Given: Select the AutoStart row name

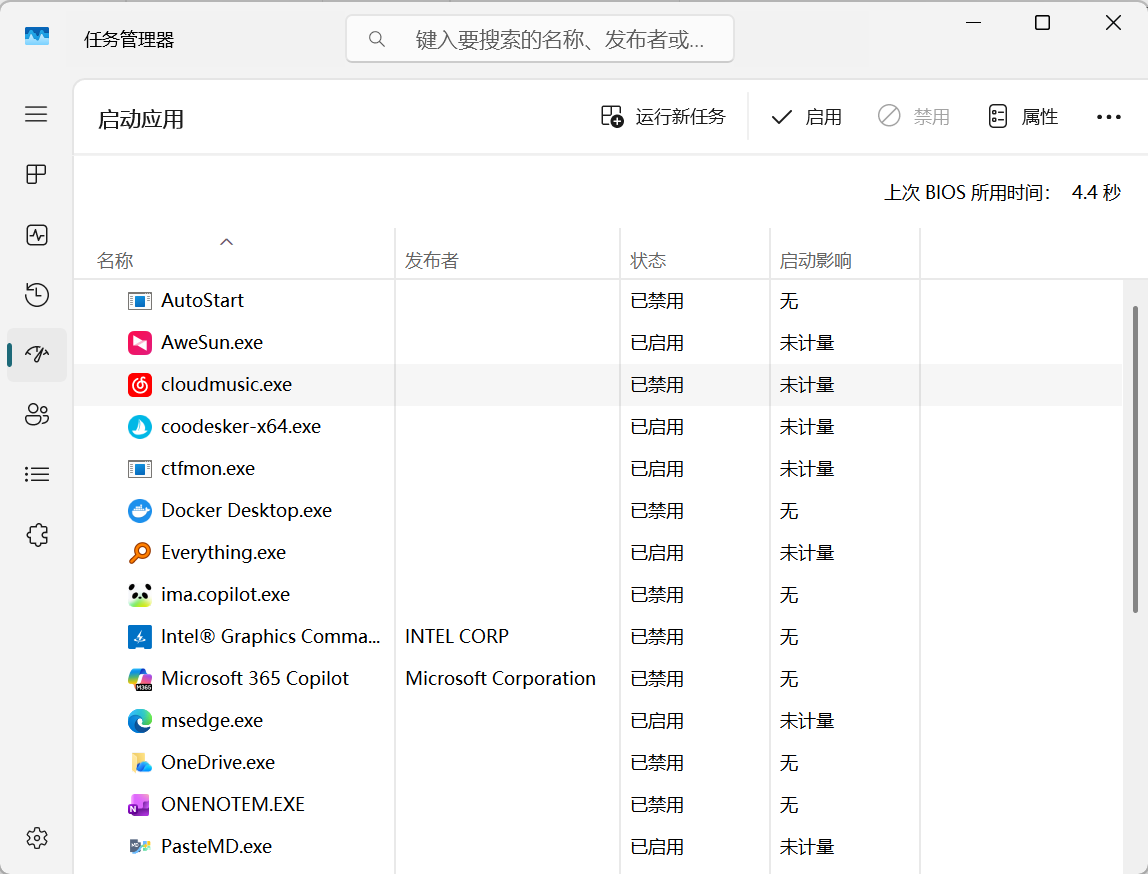Looking at the screenshot, I should (x=202, y=300).
